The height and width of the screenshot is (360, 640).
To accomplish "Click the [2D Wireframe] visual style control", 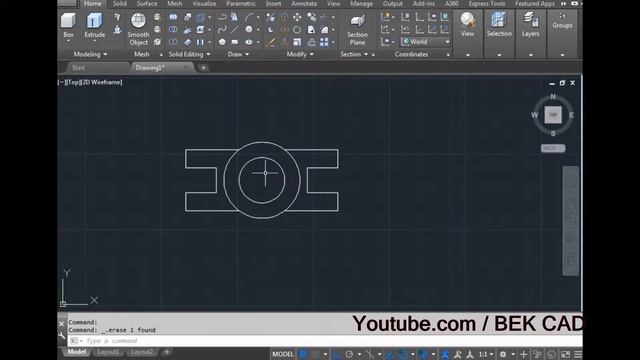I will coord(102,82).
